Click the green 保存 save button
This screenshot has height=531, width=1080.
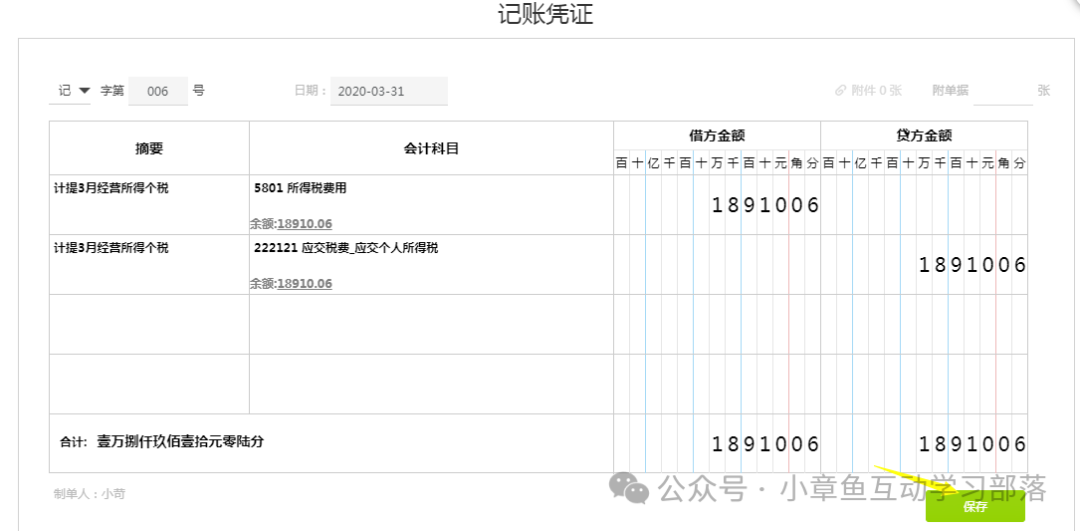point(974,506)
